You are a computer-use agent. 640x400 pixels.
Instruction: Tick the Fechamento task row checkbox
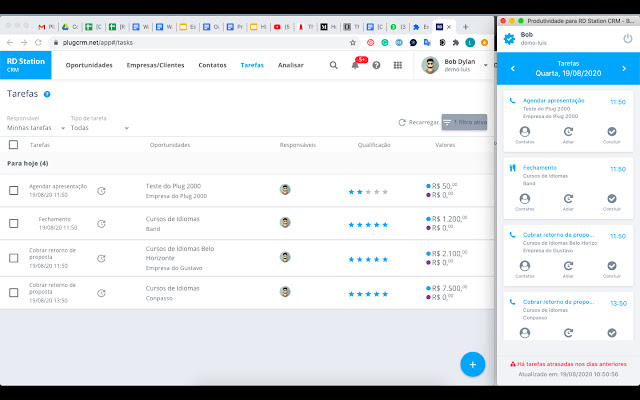click(14, 224)
